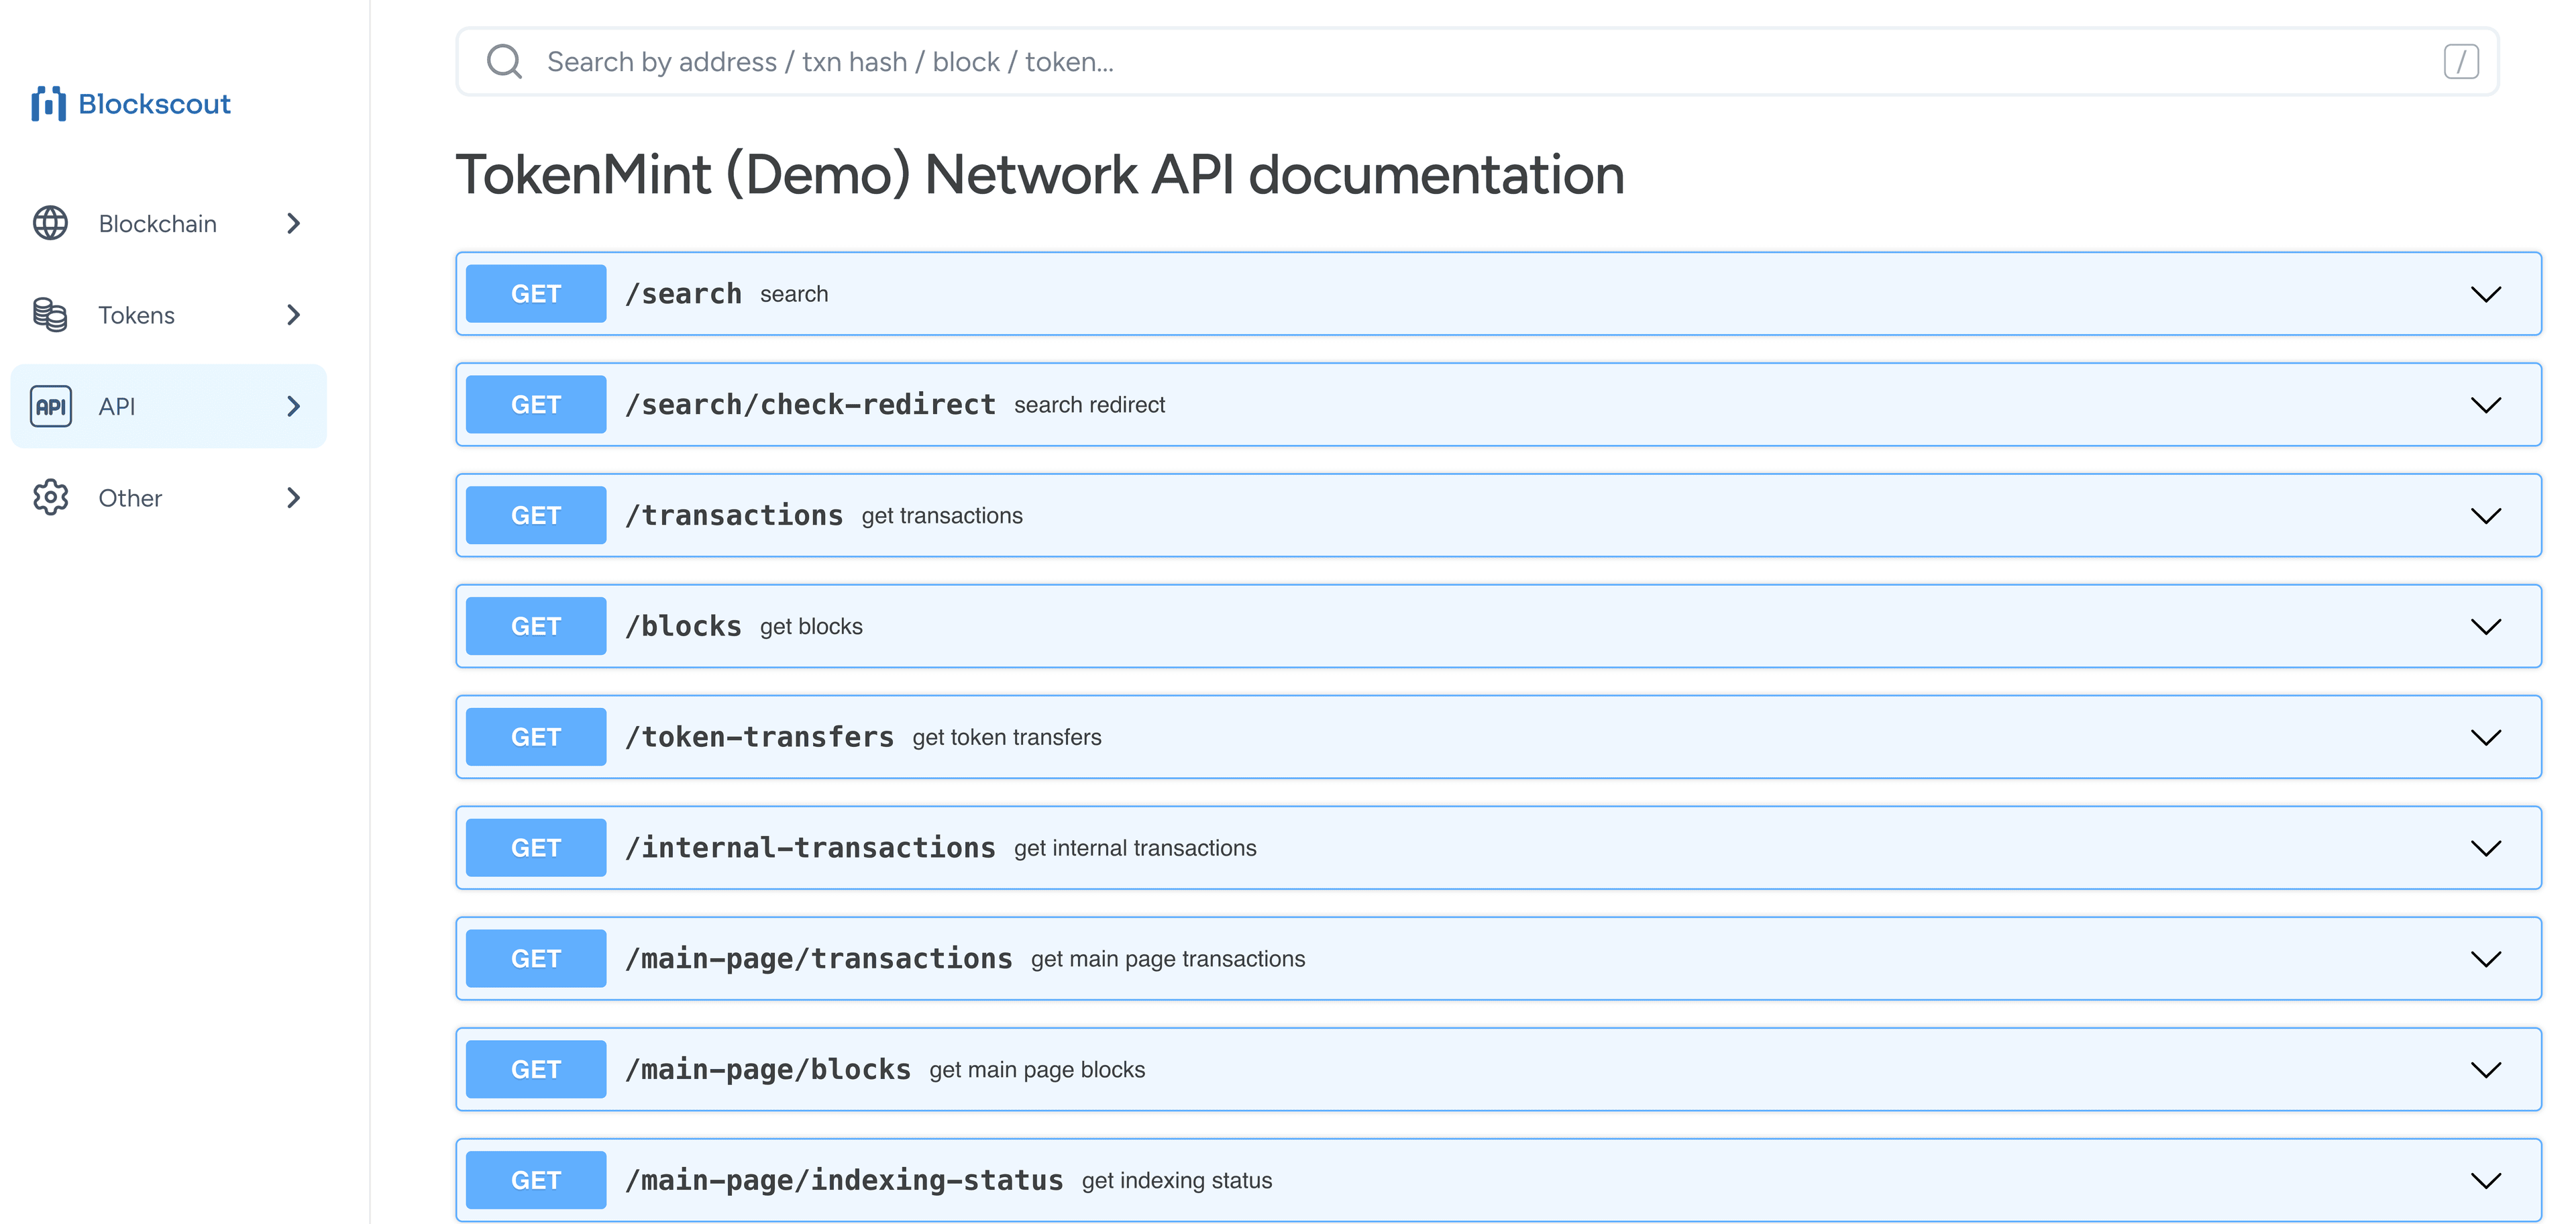Image resolution: width=2576 pixels, height=1224 pixels.
Task: Click GET button for /main-page/indexing-status
Action: (536, 1181)
